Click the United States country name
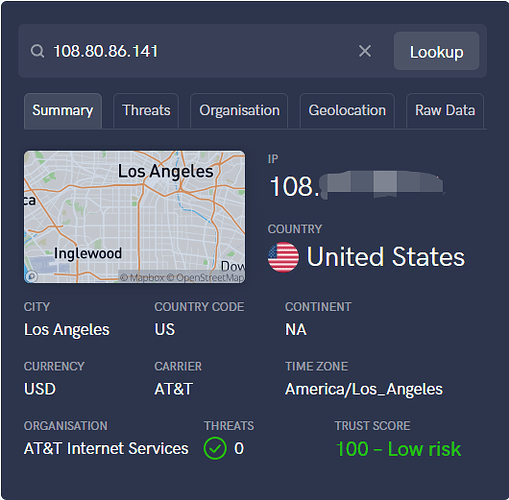509x500 pixels. [385, 257]
